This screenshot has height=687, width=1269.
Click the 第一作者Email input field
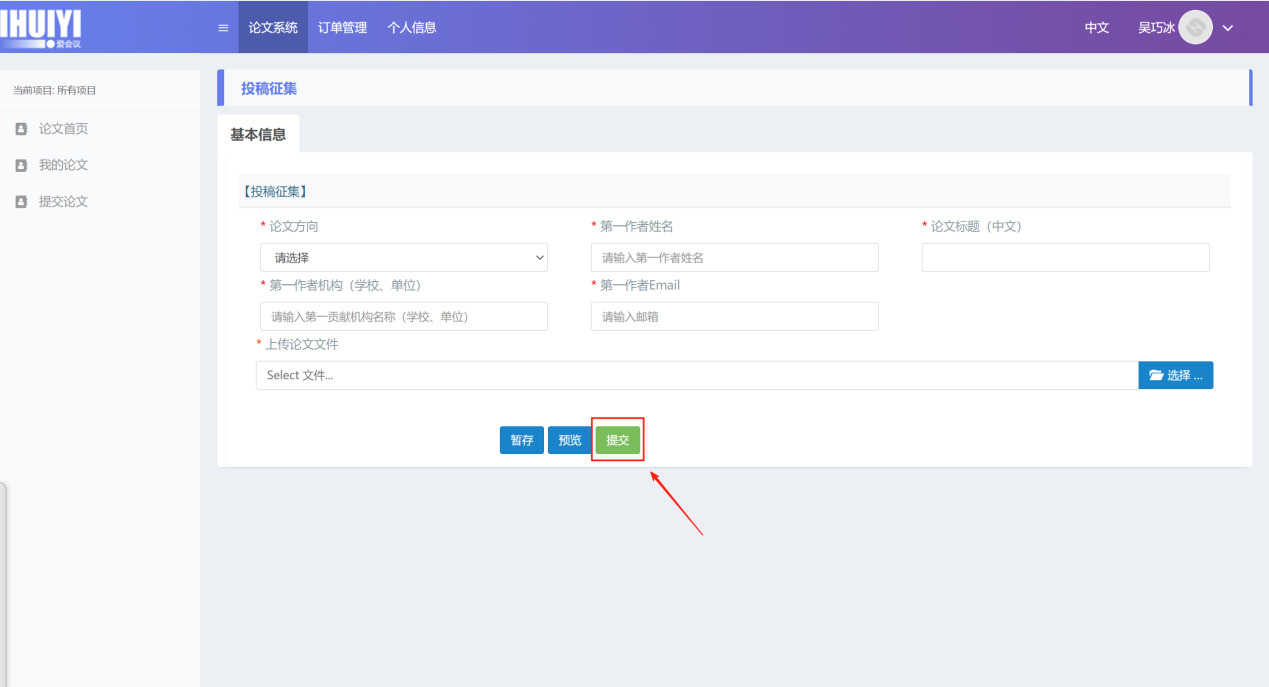pyautogui.click(x=734, y=317)
